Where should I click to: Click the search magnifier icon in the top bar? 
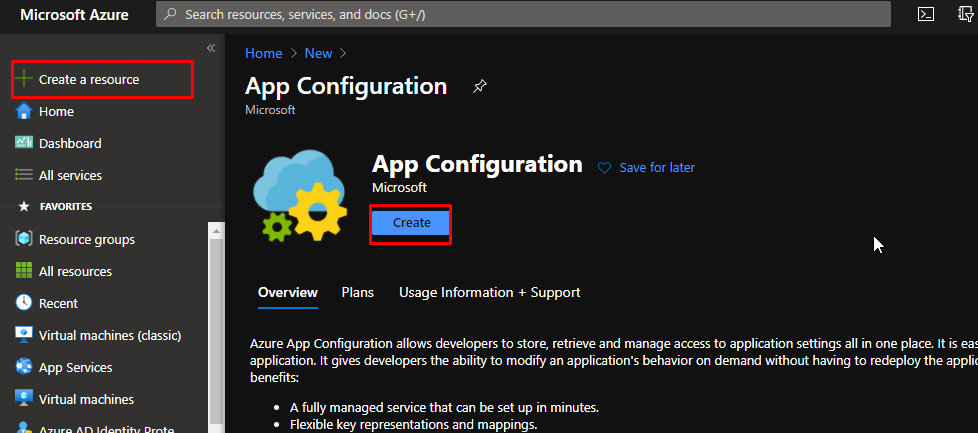point(170,14)
